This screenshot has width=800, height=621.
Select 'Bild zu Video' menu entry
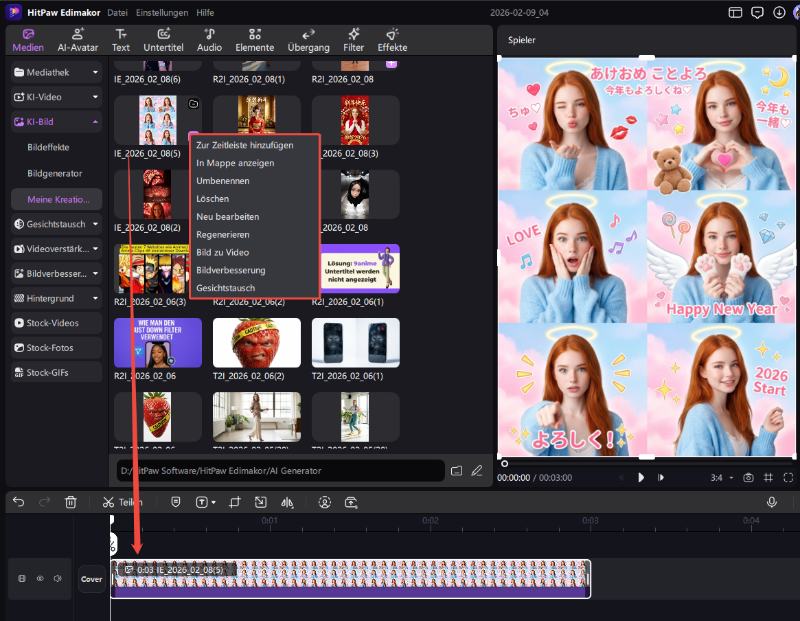[223, 252]
